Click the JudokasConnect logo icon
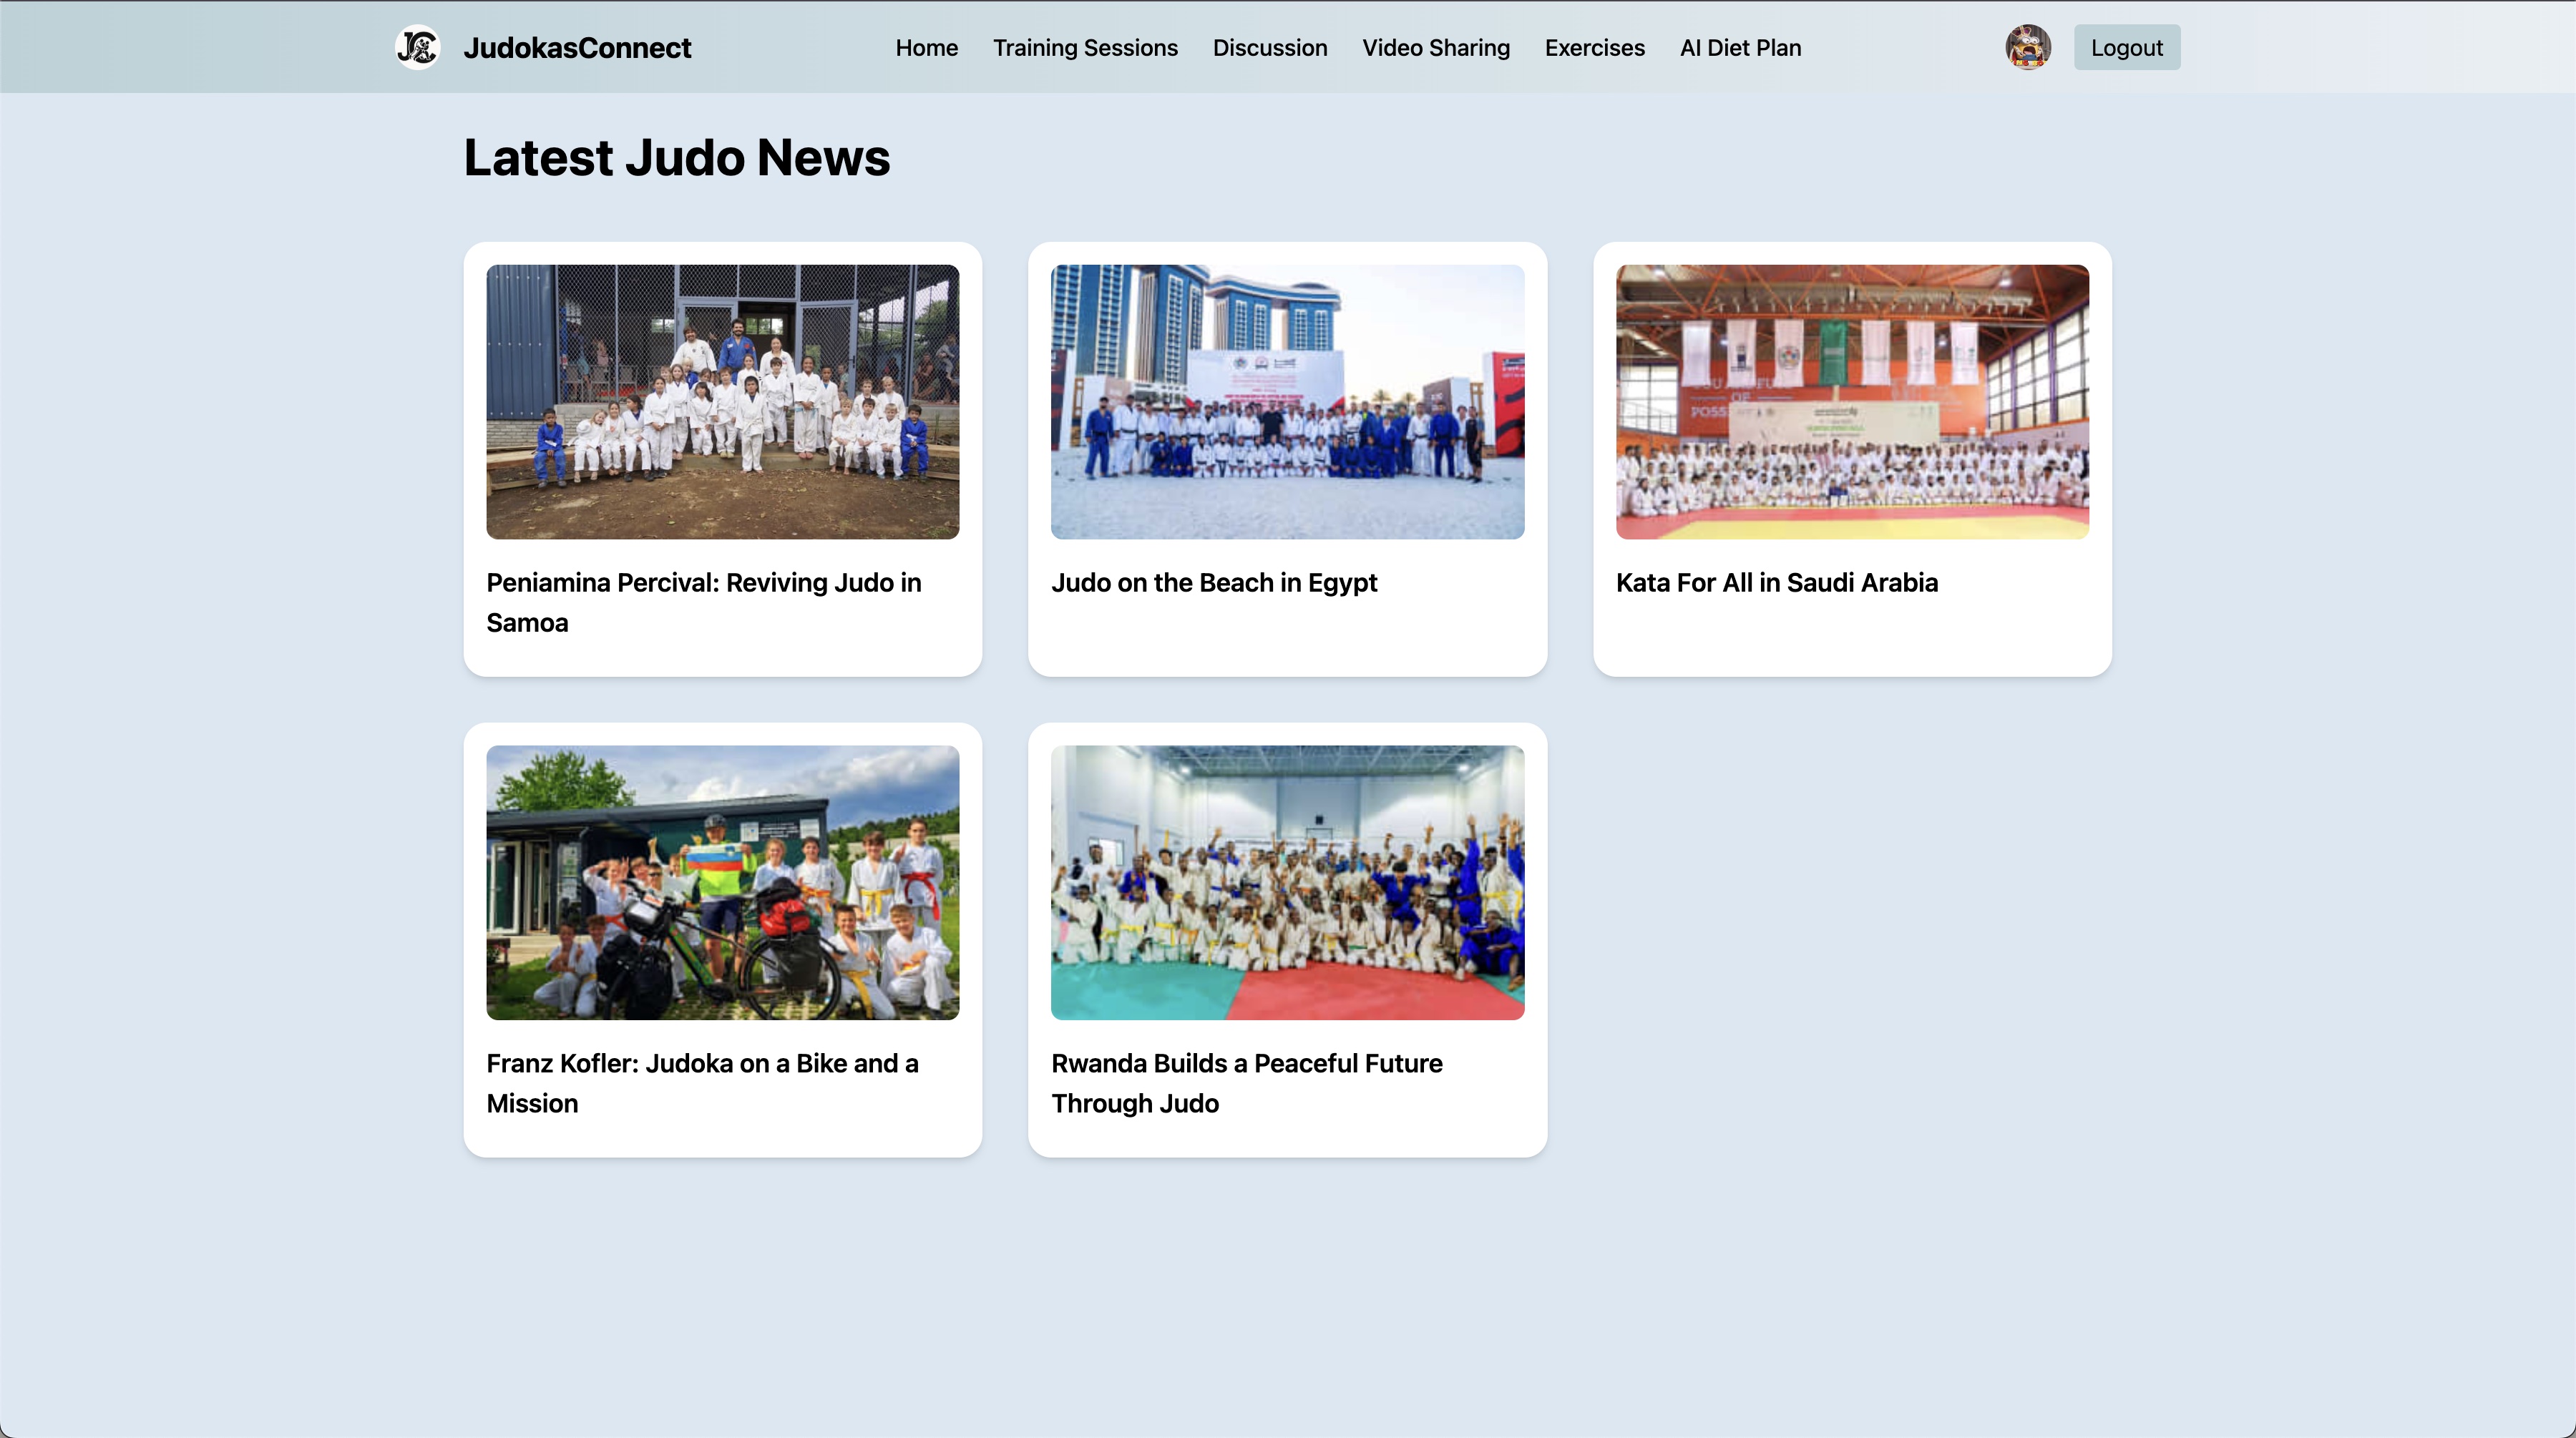The width and height of the screenshot is (2576, 1438). (x=417, y=47)
